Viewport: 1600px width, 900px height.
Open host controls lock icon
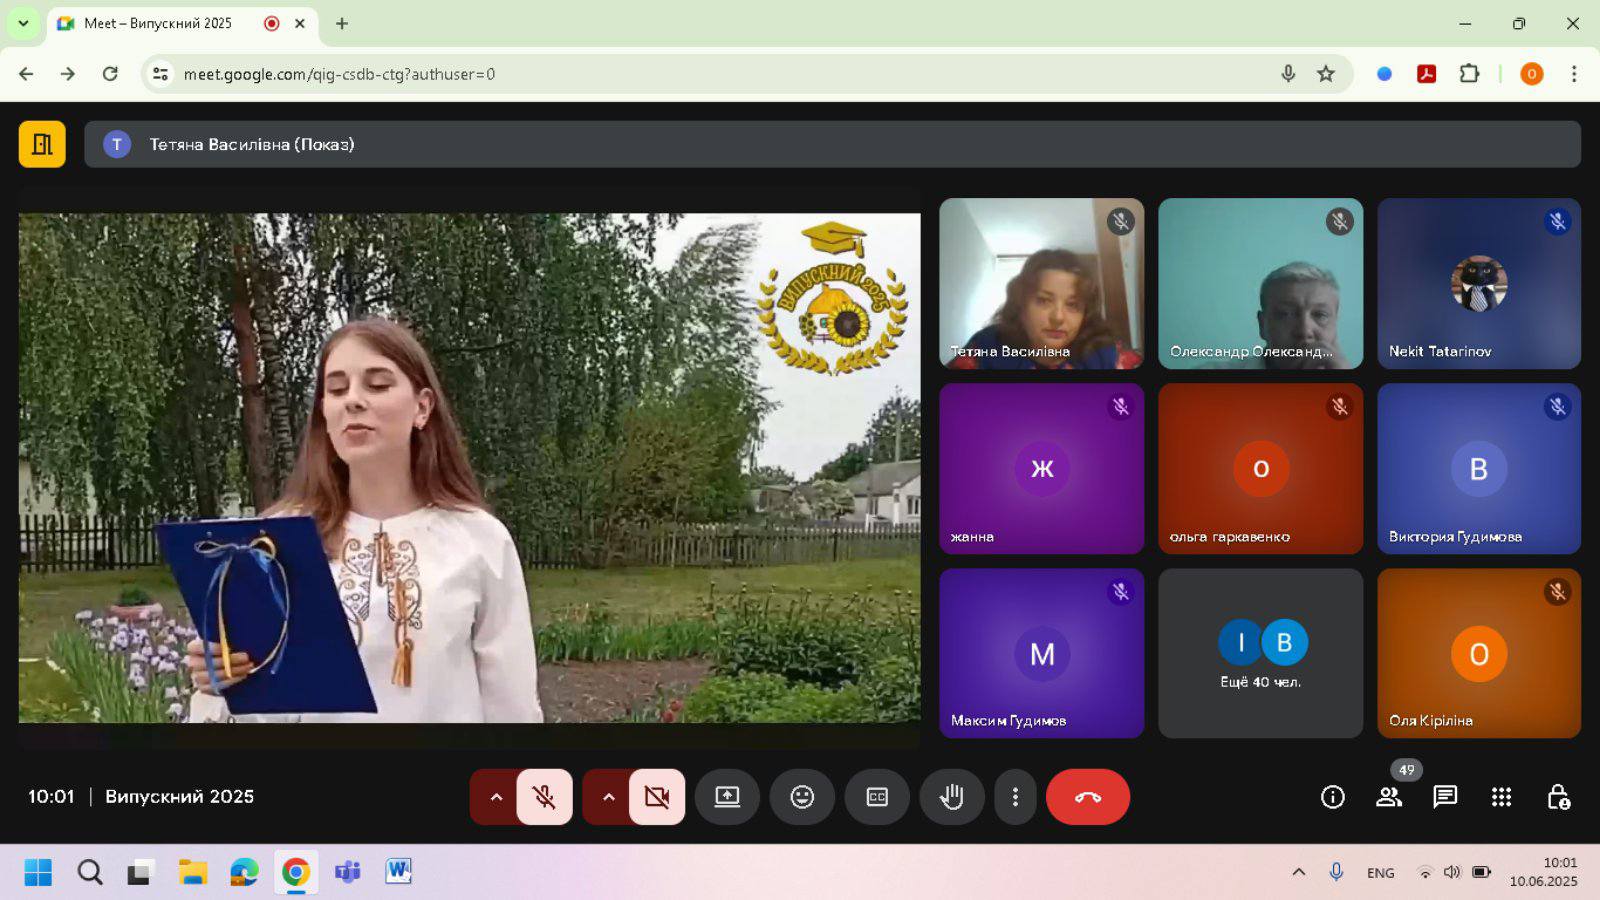tap(1558, 797)
